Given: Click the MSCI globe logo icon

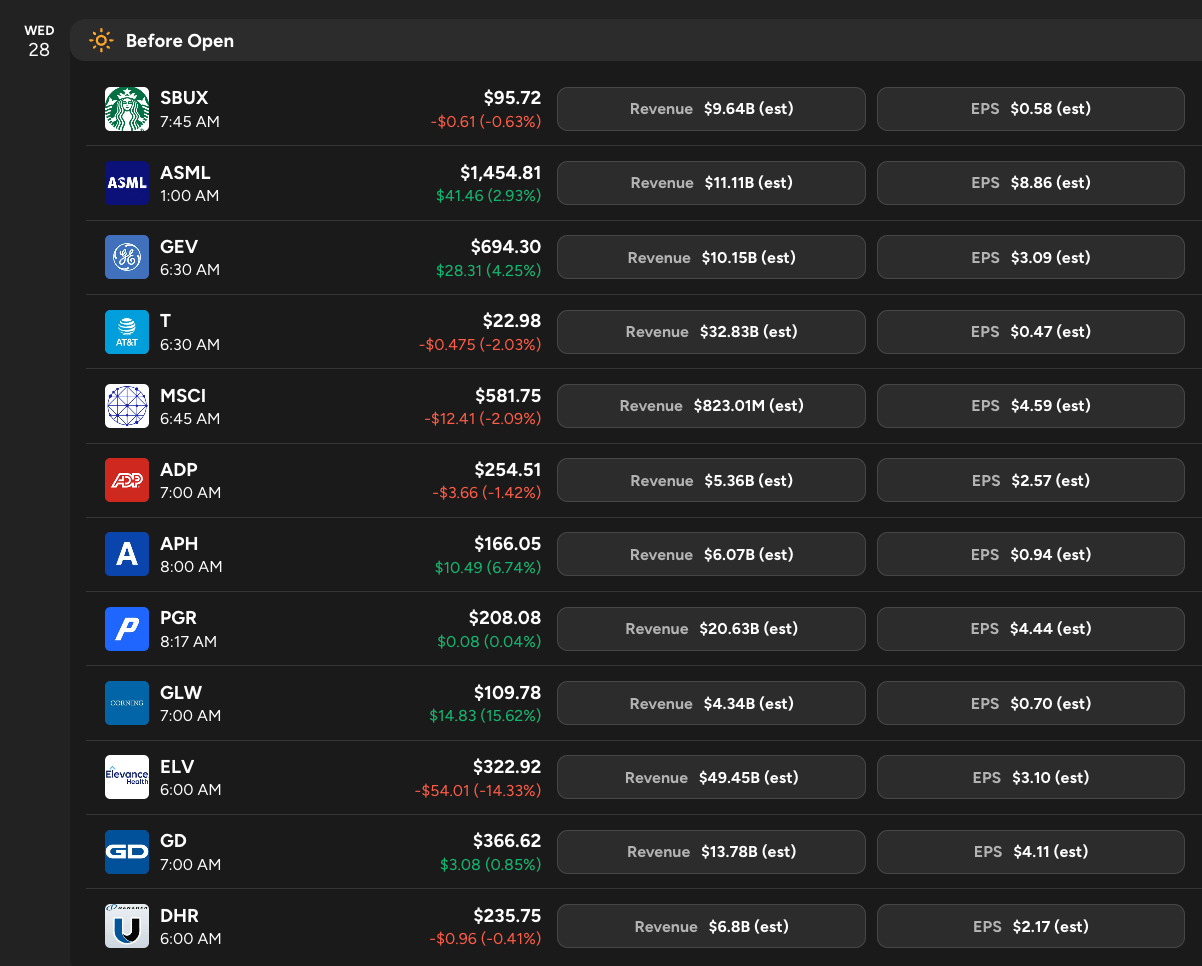Looking at the screenshot, I should (x=127, y=406).
